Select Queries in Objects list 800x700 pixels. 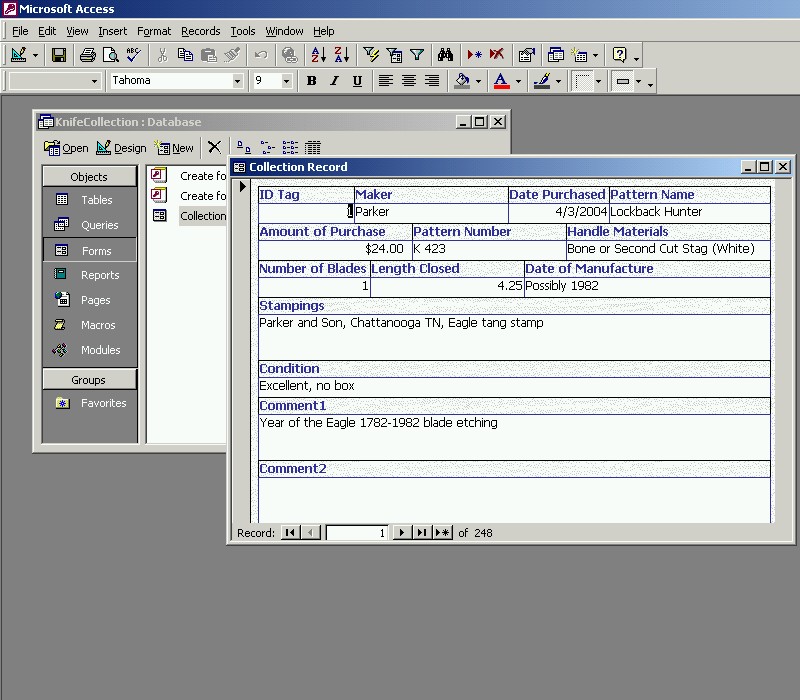pos(90,225)
